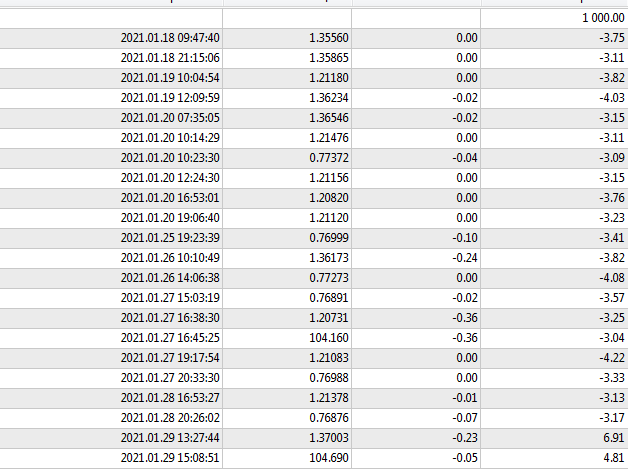Select time 2021.01.19 12:09:59
This screenshot has width=628, height=469.
[170, 98]
